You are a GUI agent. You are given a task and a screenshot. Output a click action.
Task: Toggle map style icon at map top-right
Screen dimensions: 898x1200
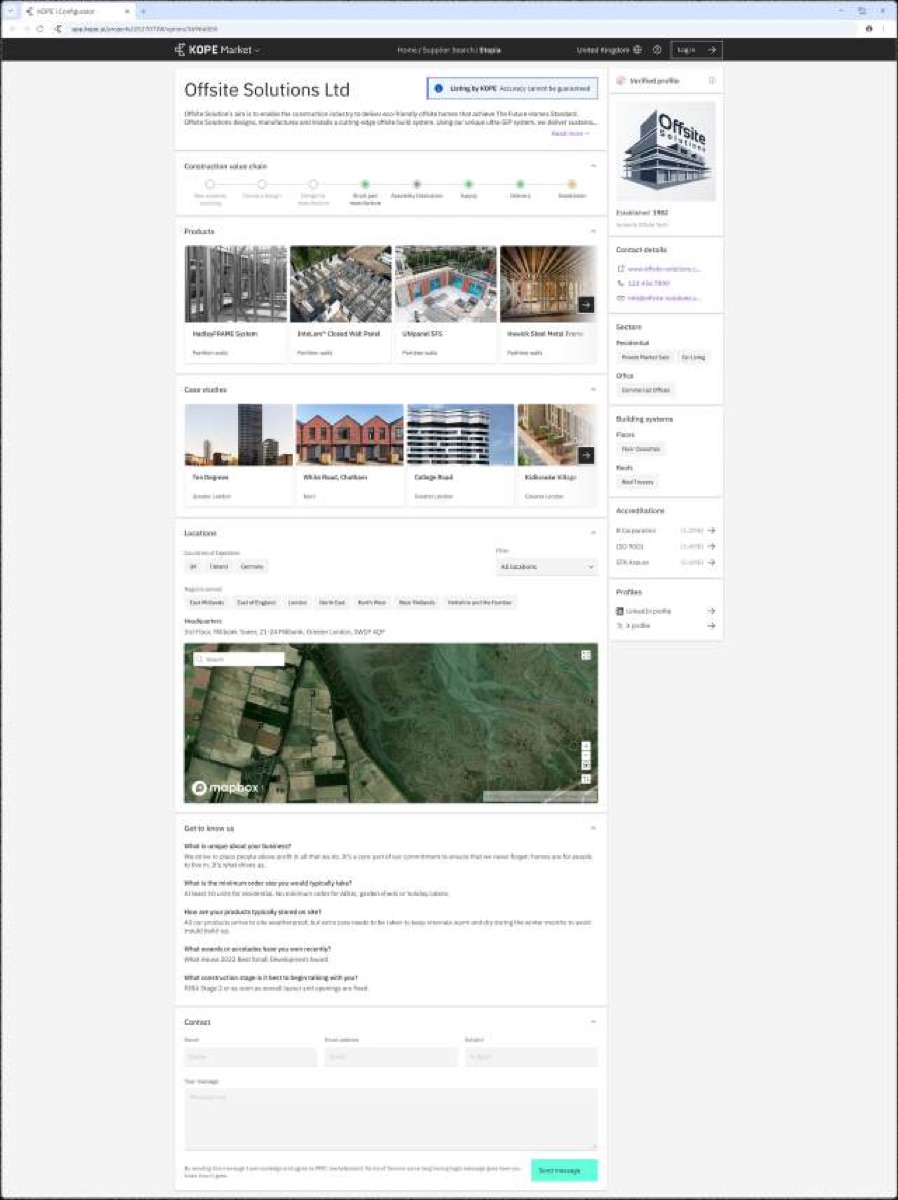click(x=586, y=655)
